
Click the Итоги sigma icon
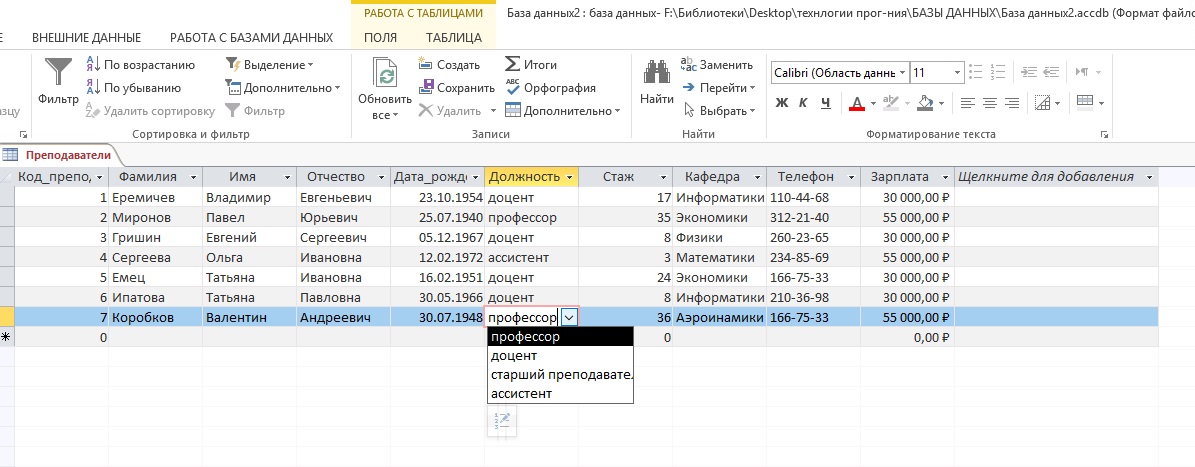tap(514, 65)
